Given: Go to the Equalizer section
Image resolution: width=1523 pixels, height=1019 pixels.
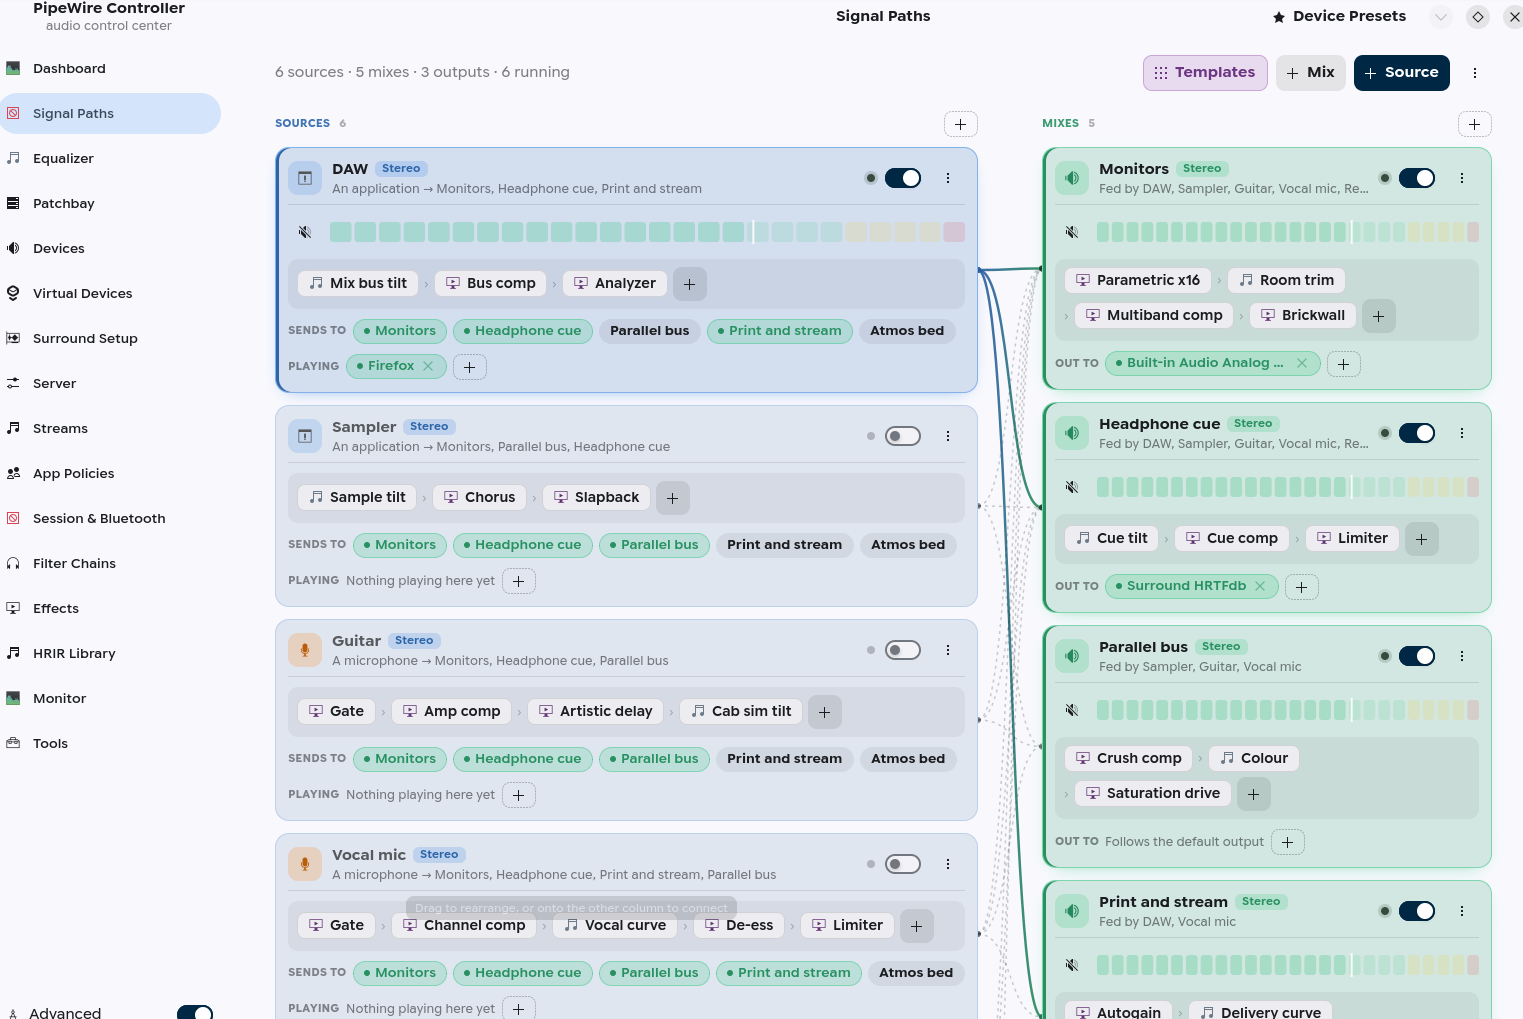Looking at the screenshot, I should click(x=110, y=159).
